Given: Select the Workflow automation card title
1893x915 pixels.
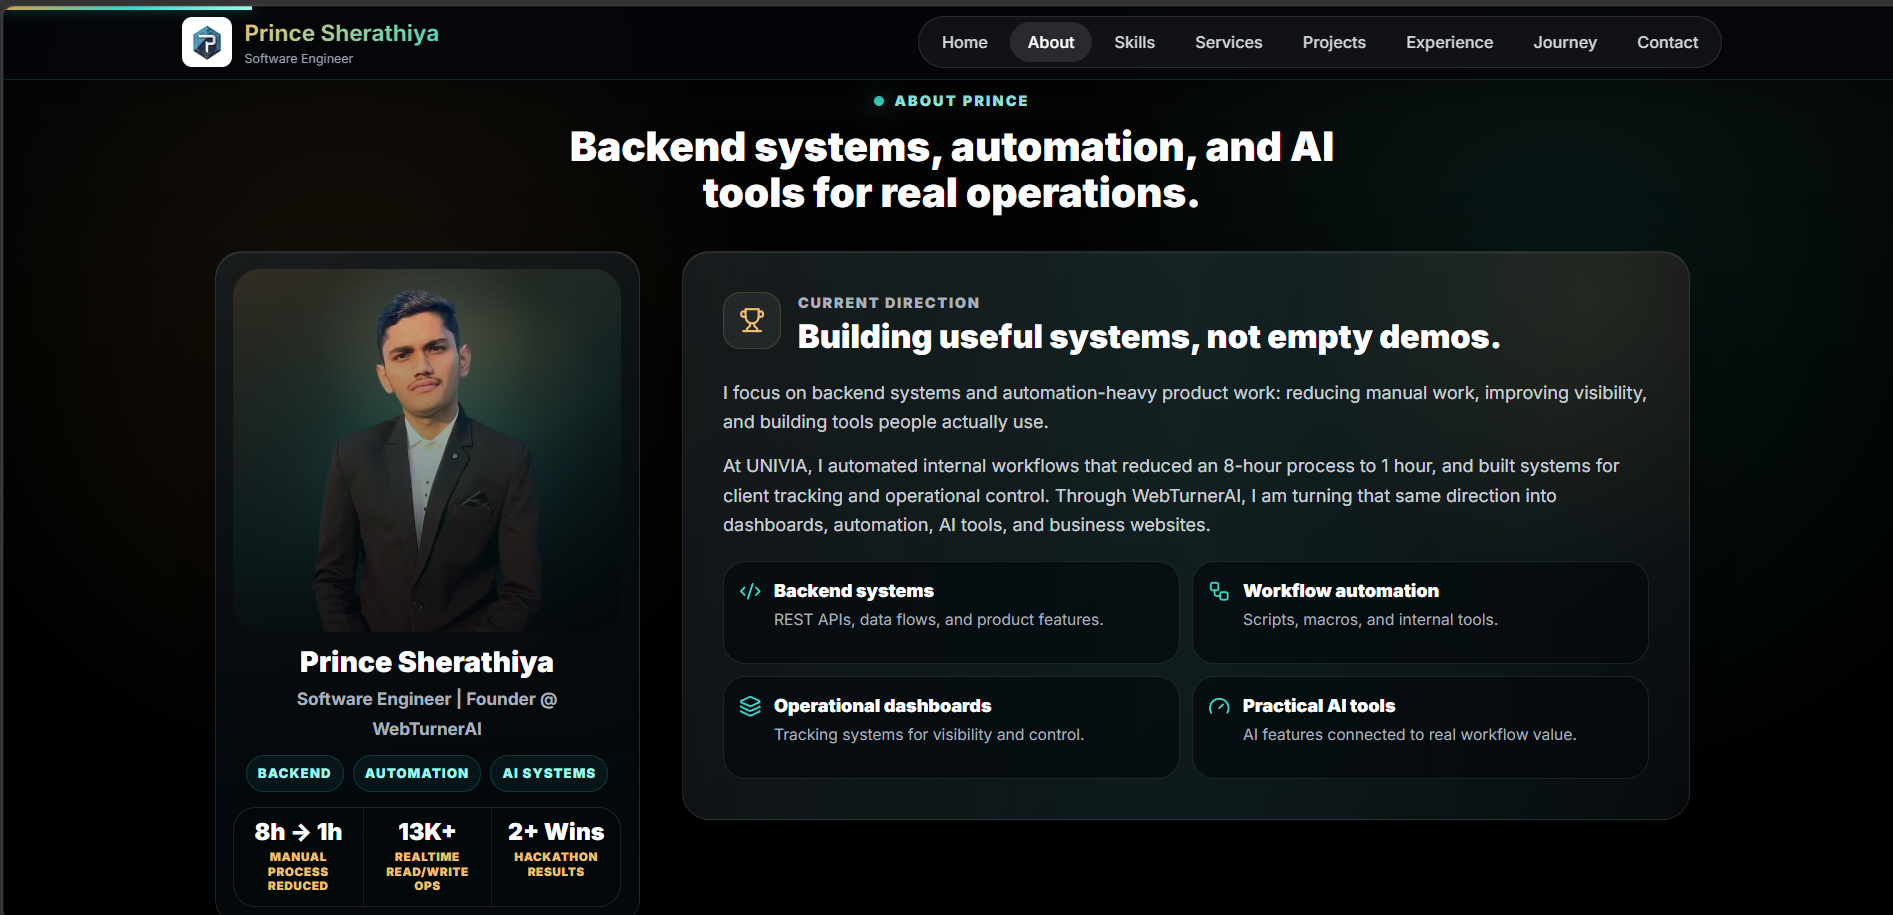Looking at the screenshot, I should point(1341,591).
